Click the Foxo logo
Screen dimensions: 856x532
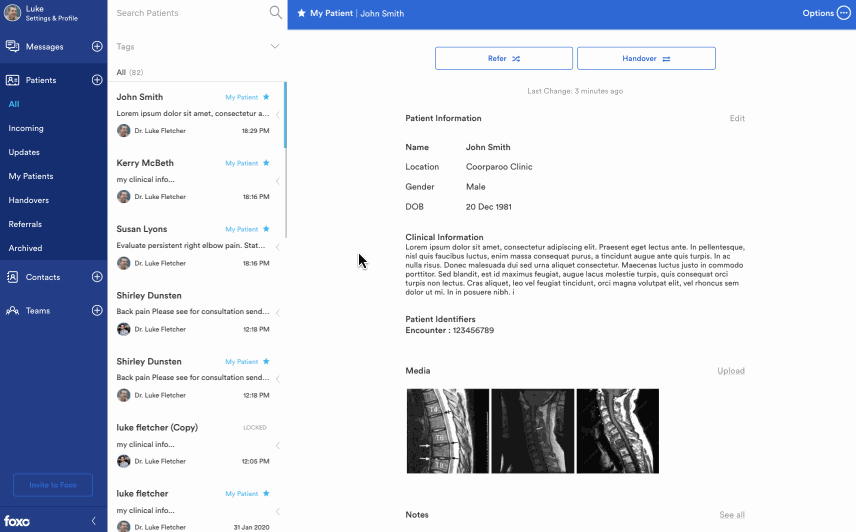17,521
